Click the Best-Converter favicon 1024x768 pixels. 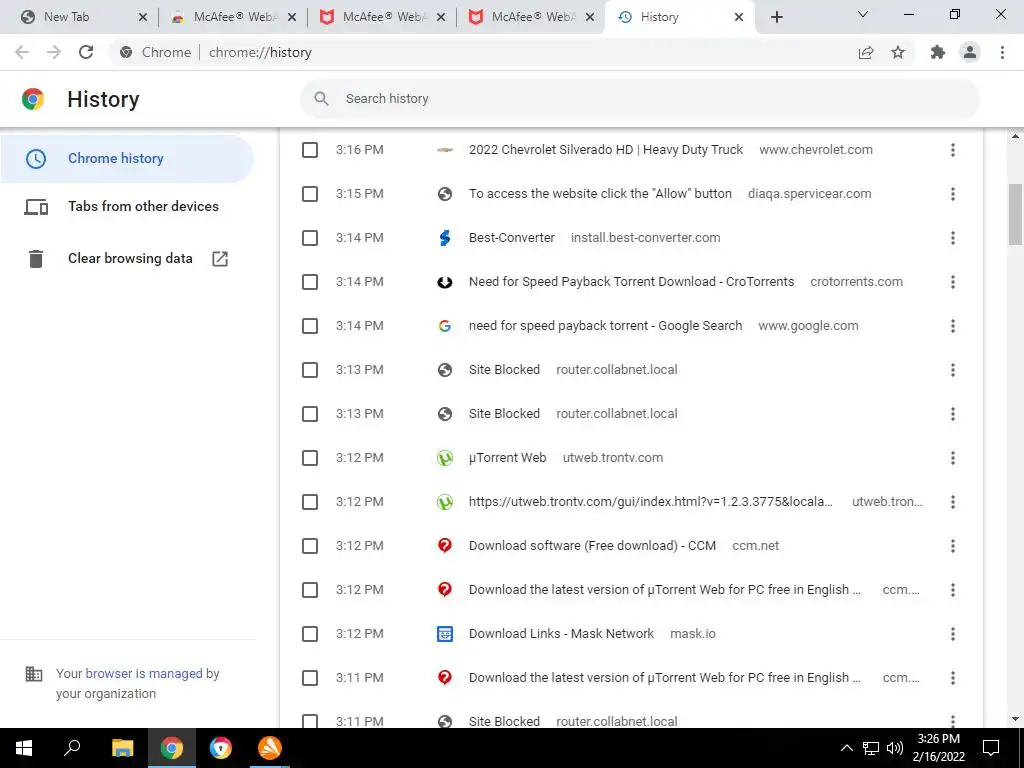tap(445, 238)
